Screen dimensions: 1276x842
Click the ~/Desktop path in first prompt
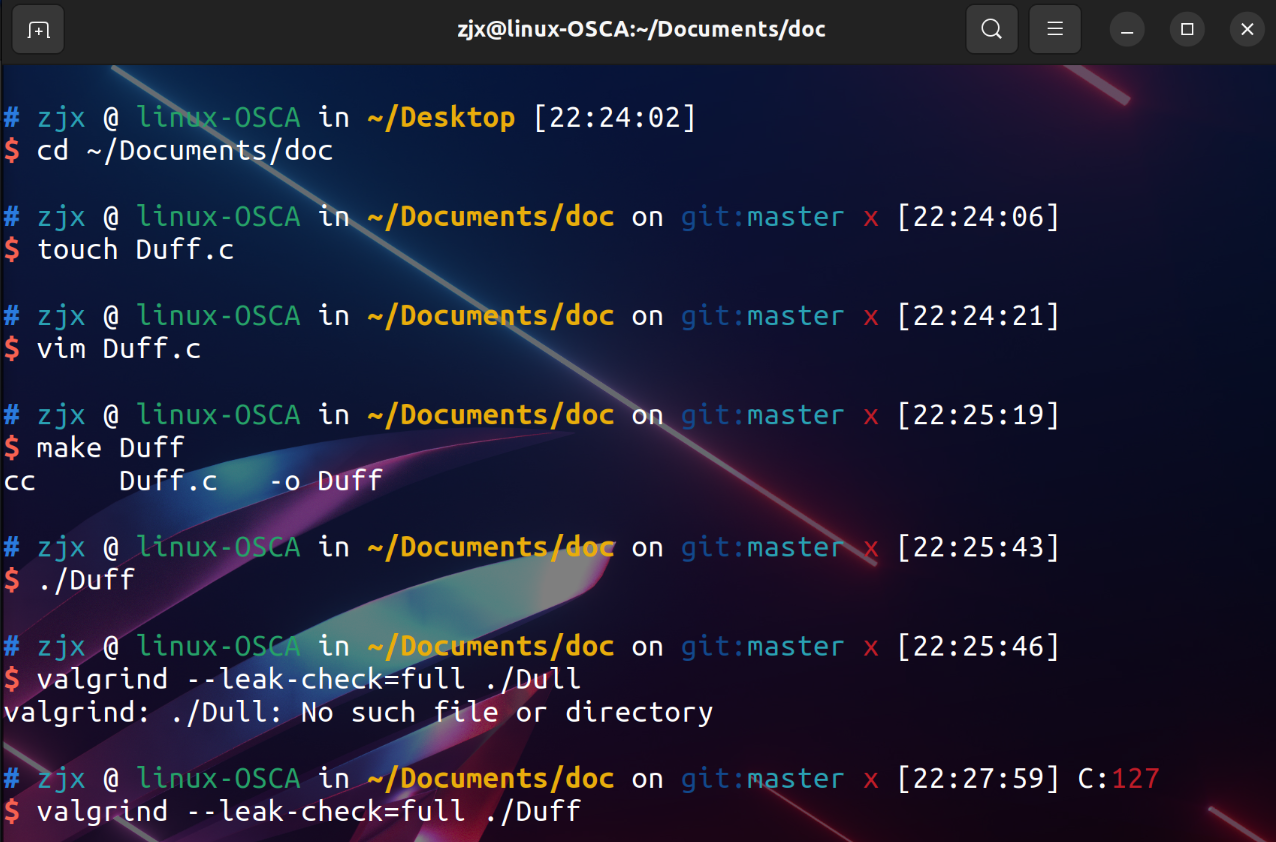coord(441,118)
